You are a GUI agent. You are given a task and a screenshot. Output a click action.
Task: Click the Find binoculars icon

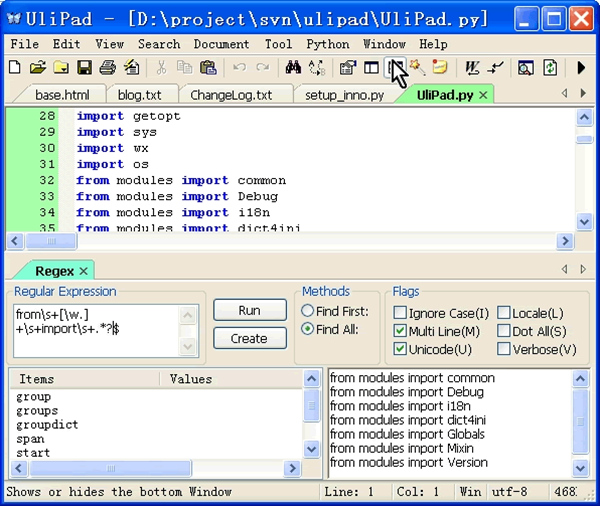tap(293, 68)
